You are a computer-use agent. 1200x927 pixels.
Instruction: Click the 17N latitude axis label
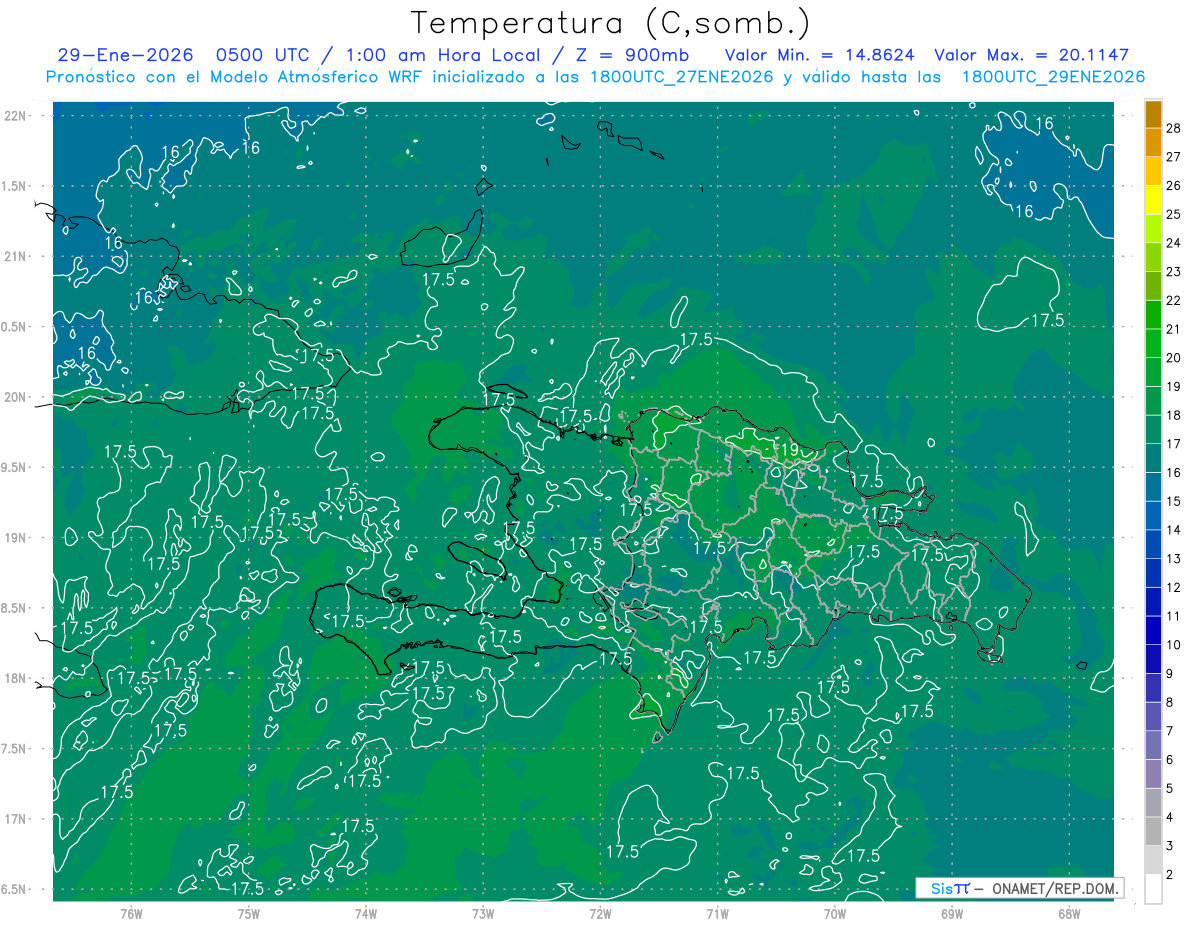16,819
